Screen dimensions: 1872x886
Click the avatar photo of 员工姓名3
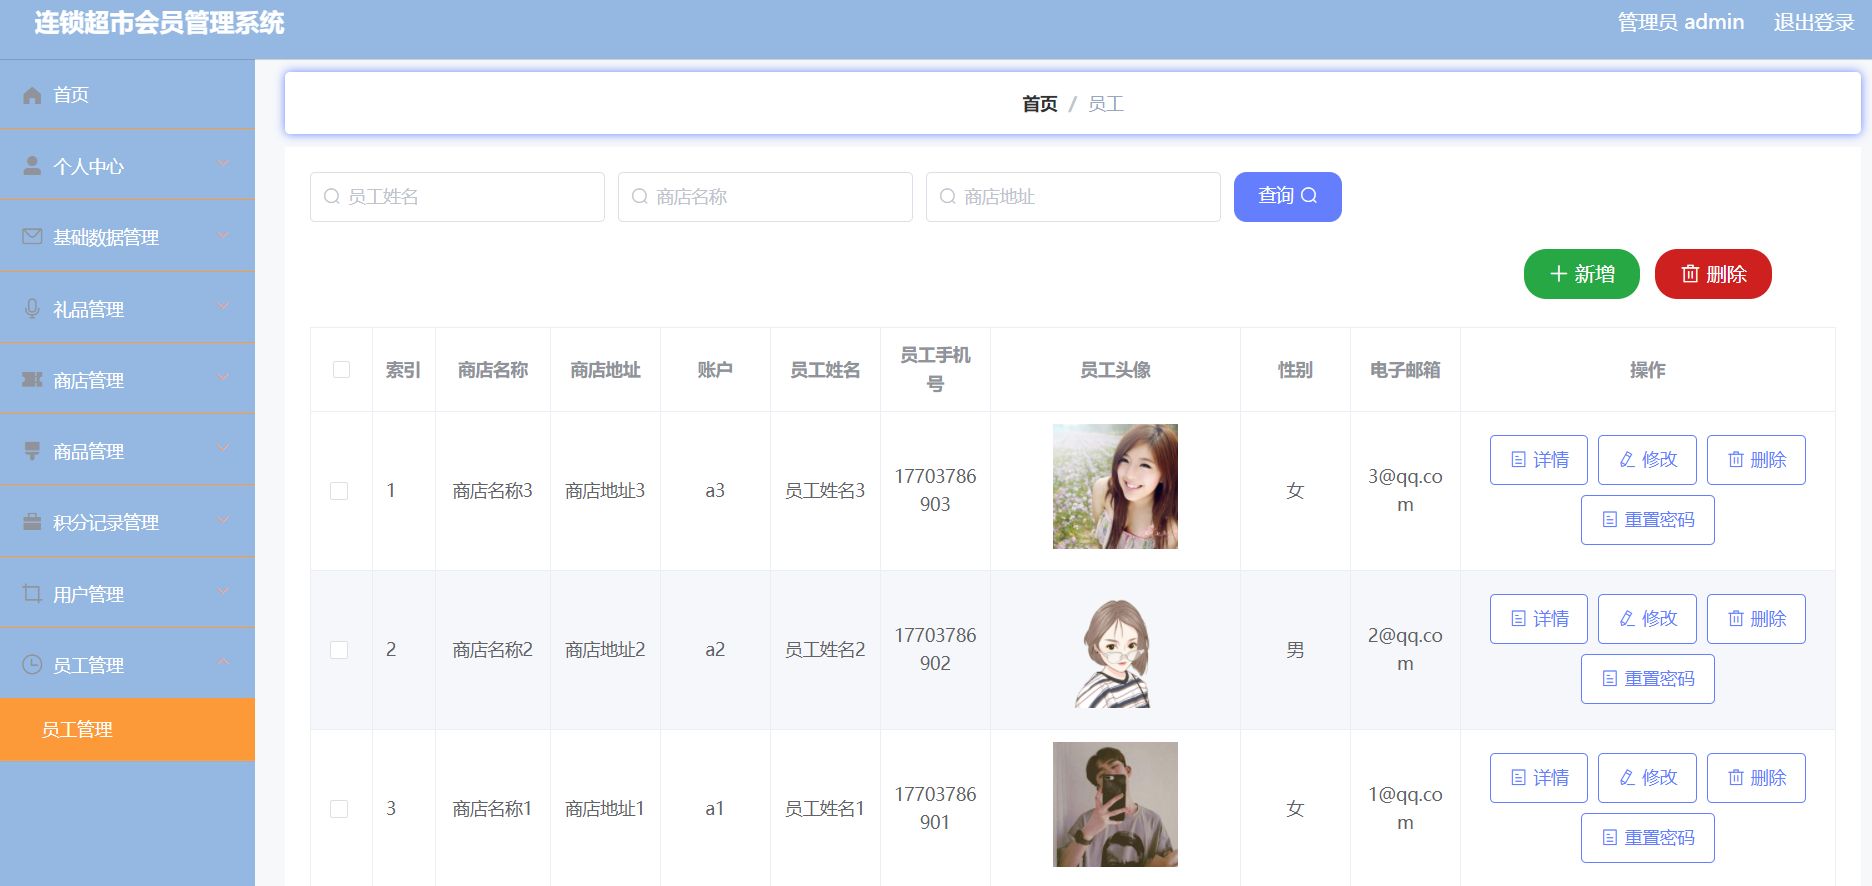pos(1115,486)
